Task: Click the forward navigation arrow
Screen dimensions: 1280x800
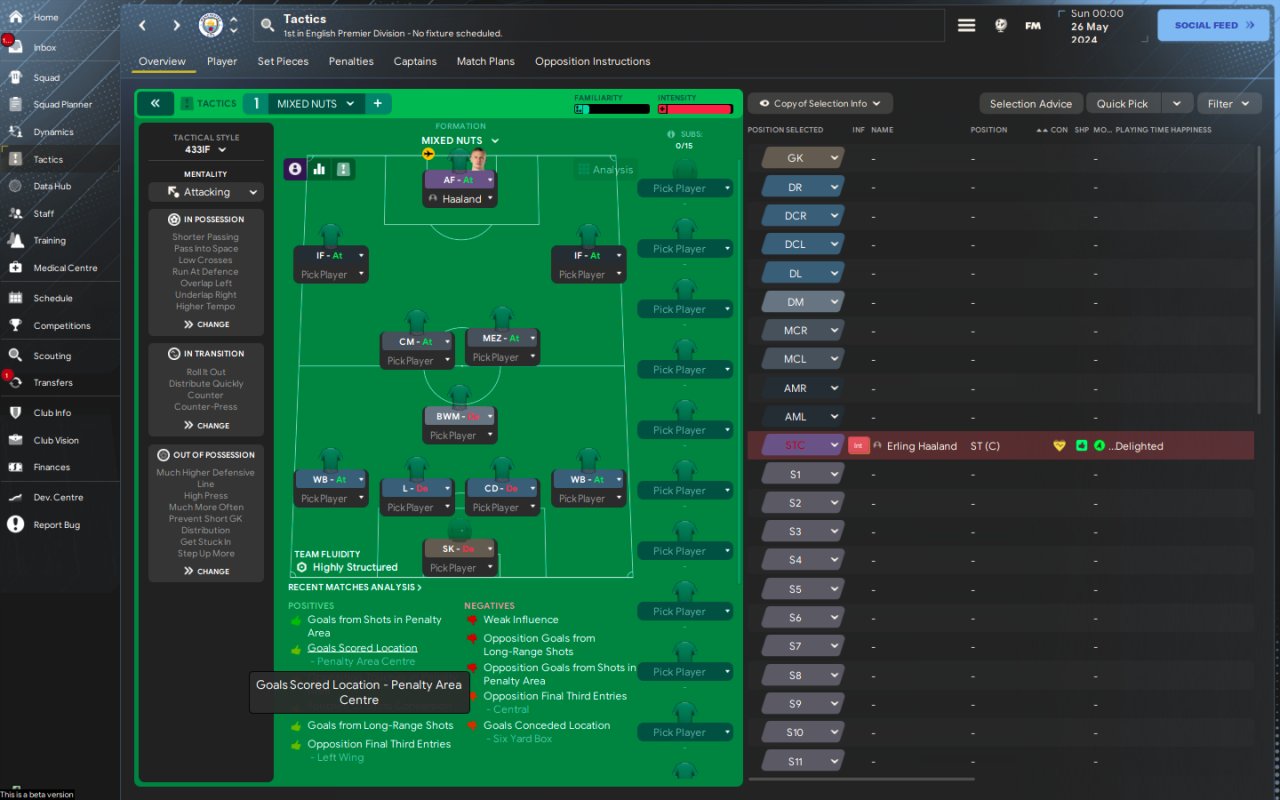Action: pyautogui.click(x=176, y=25)
